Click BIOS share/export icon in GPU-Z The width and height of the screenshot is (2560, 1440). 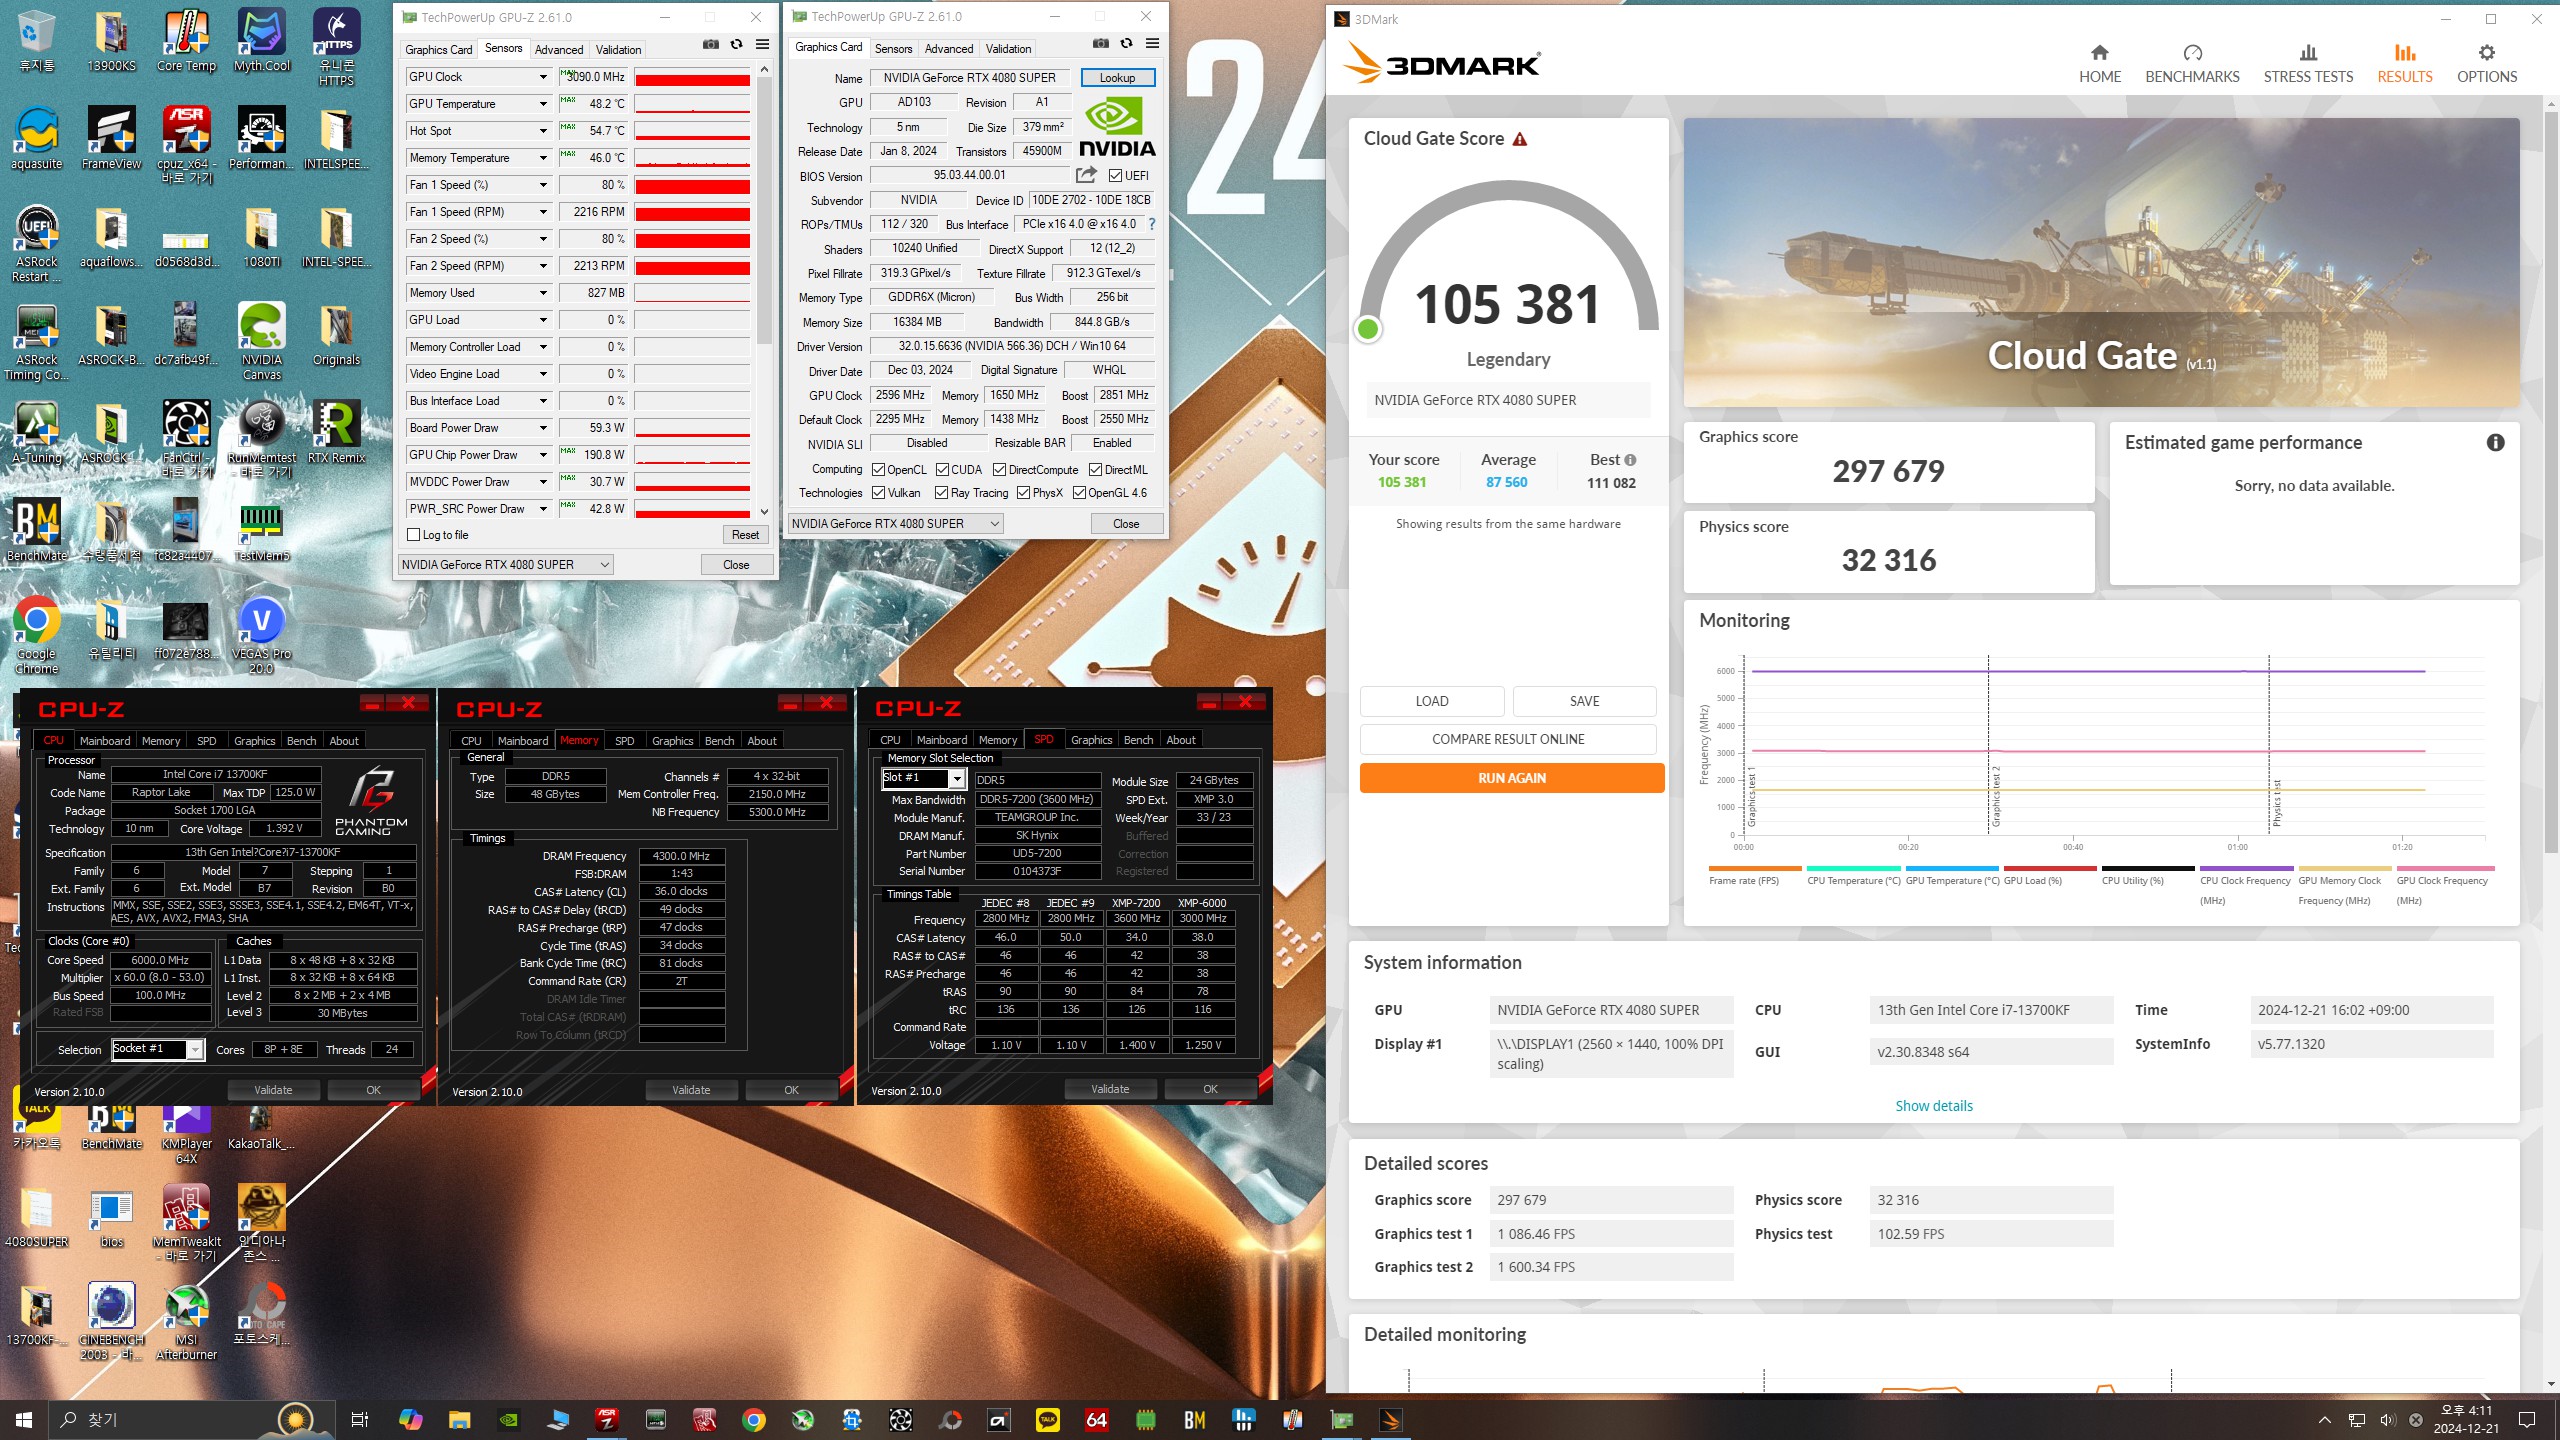(x=1086, y=175)
